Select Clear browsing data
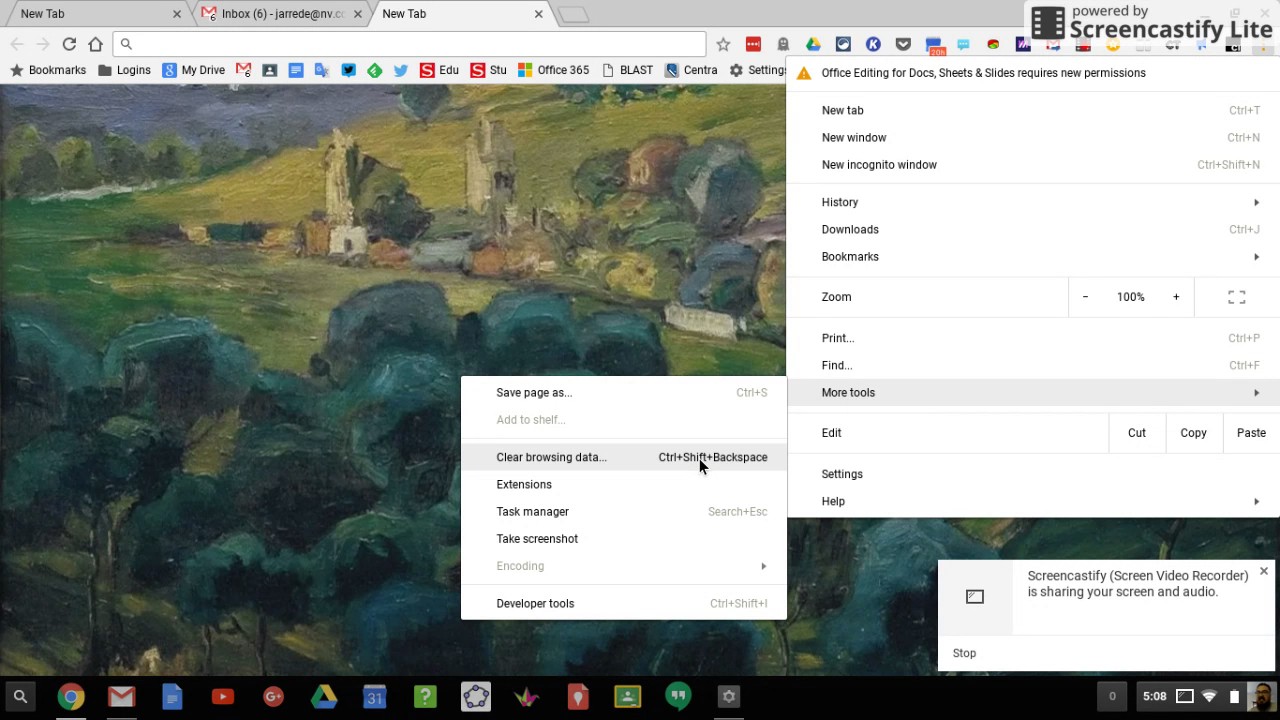The width and height of the screenshot is (1280, 720). pyautogui.click(x=624, y=457)
